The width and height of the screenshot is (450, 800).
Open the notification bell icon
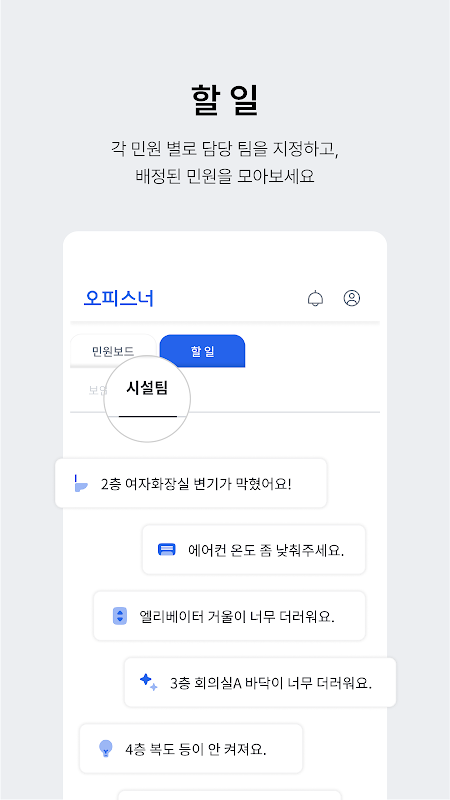click(315, 298)
